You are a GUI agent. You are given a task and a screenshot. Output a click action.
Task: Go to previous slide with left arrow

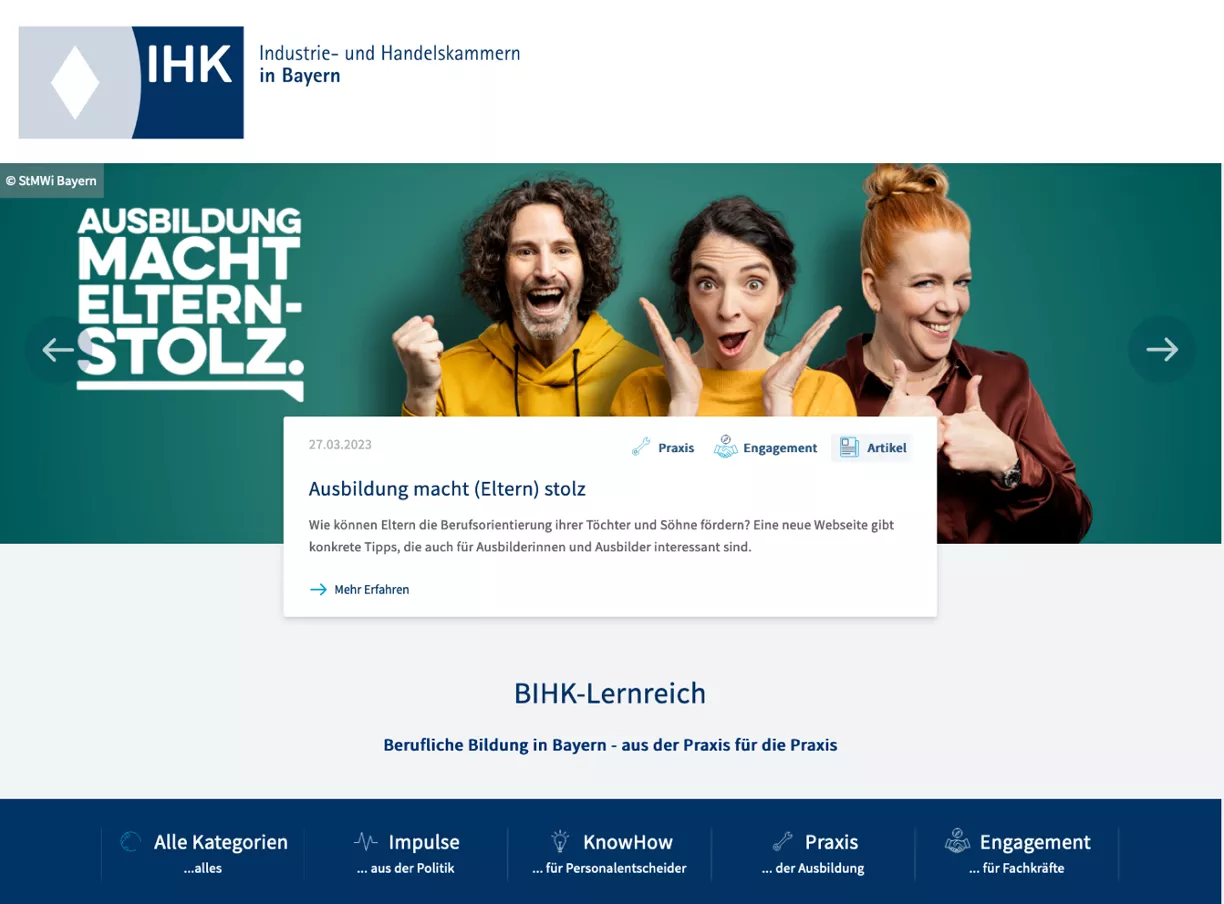57,349
